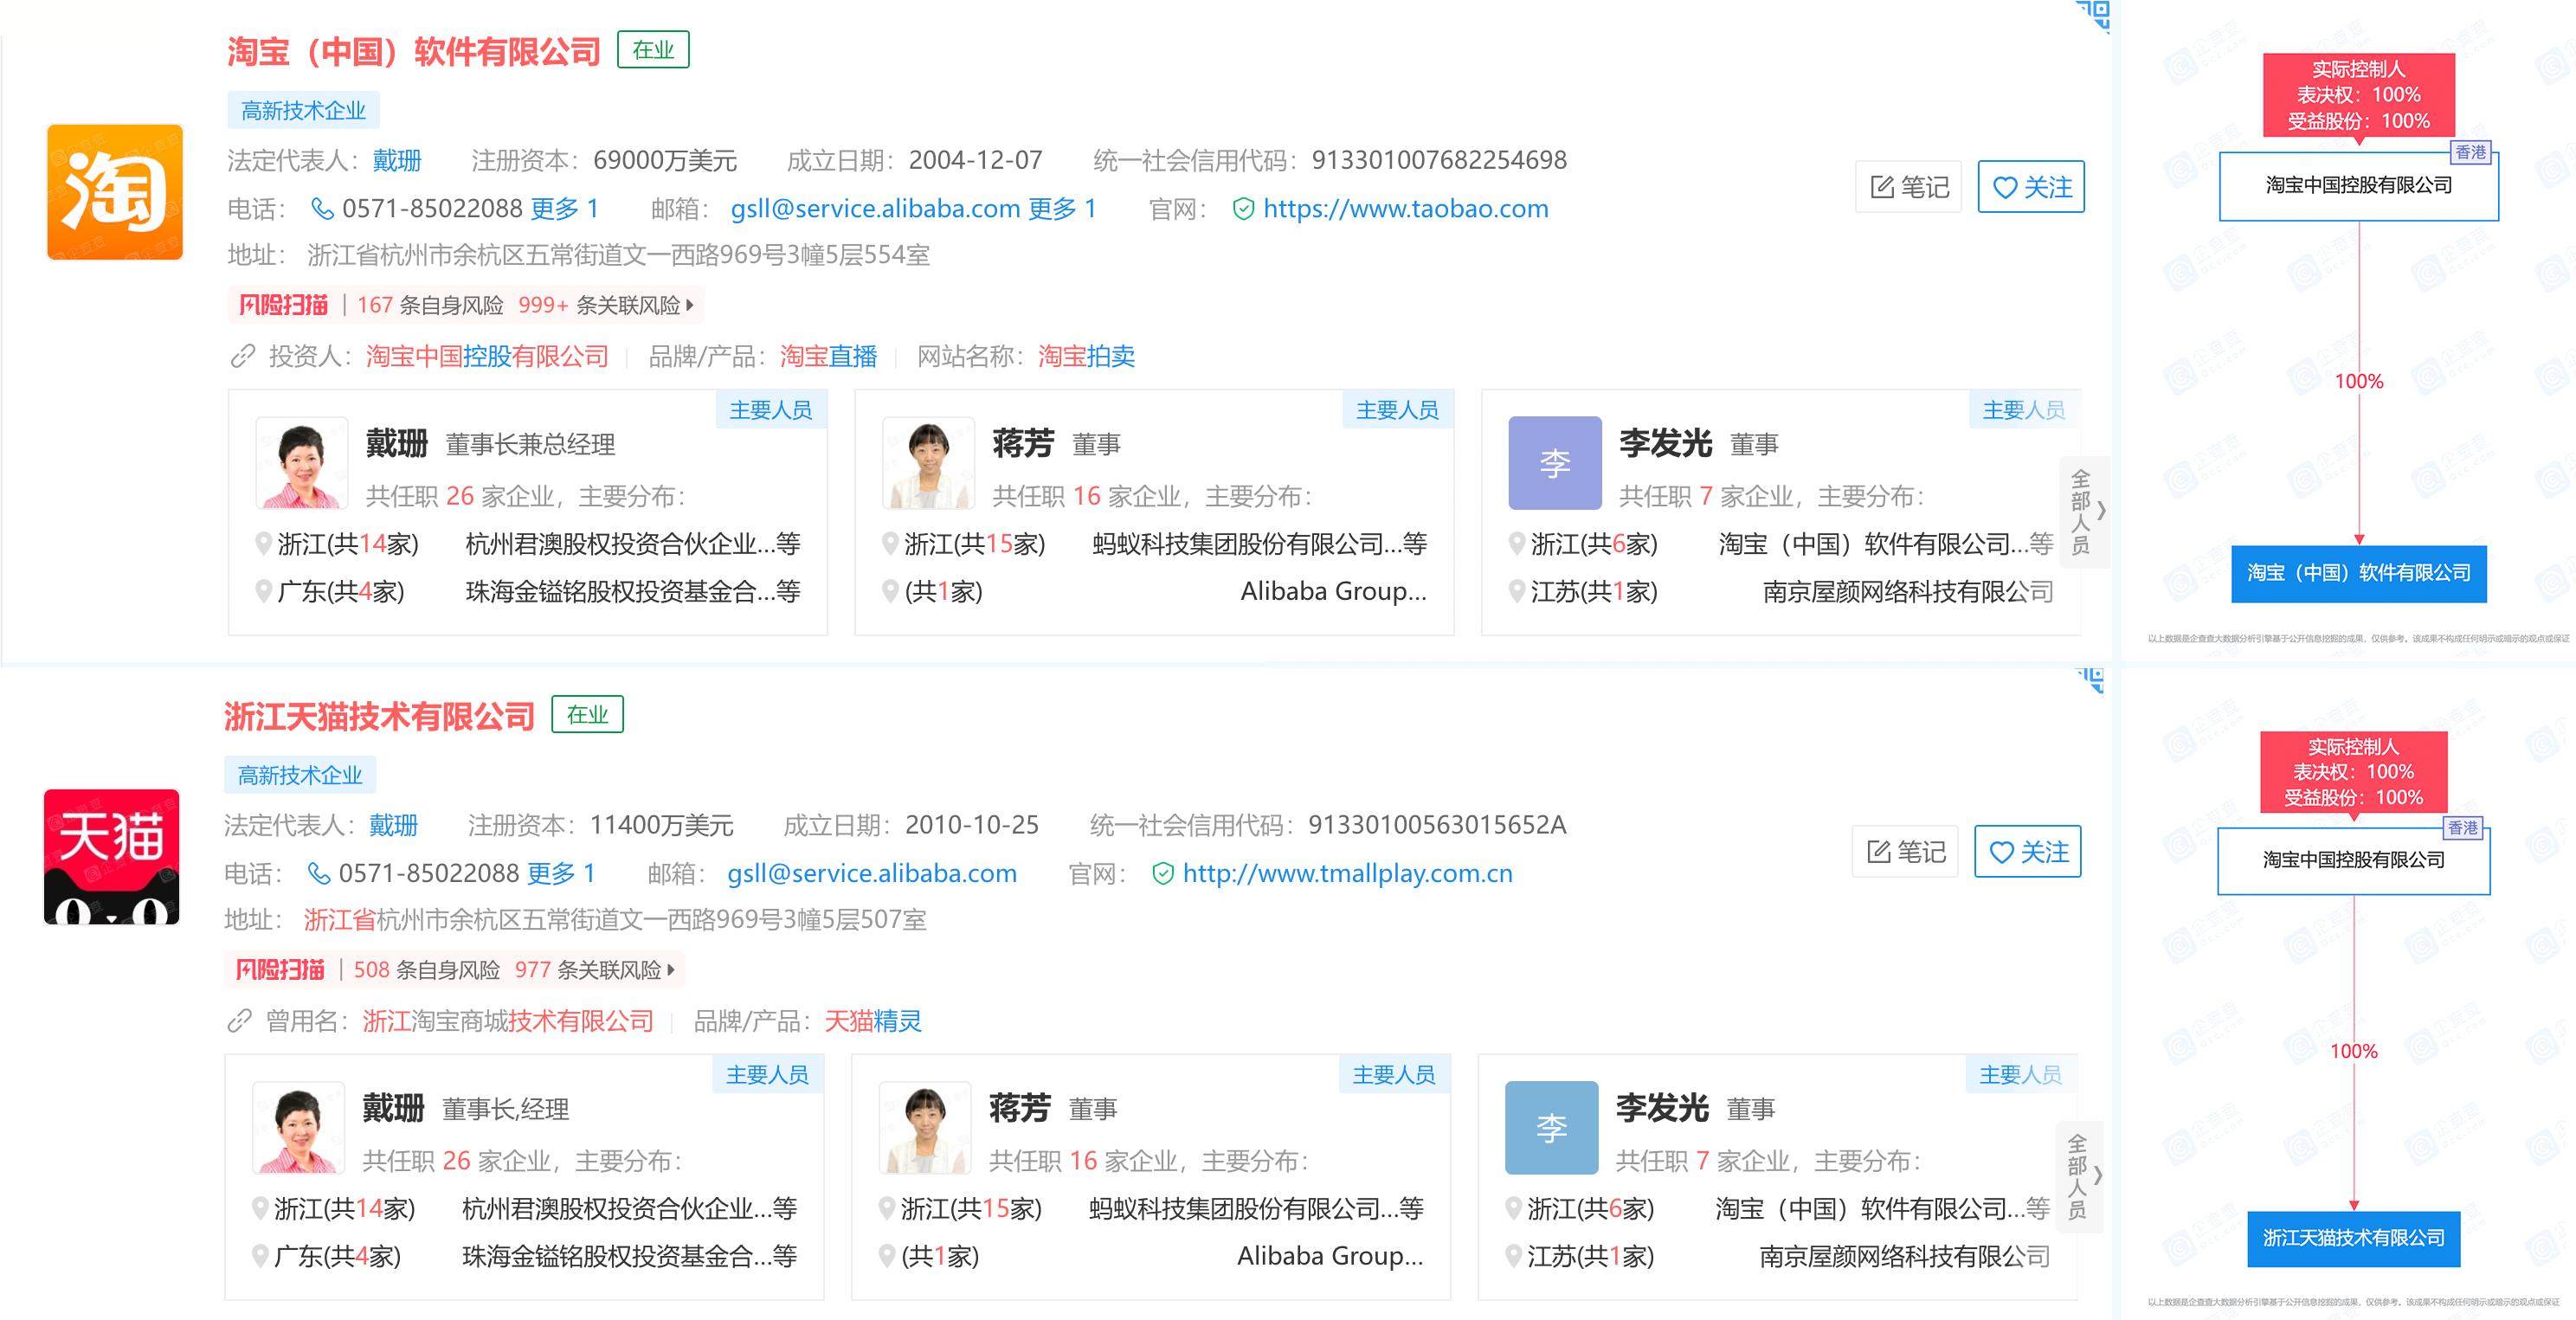Expand 更多 1 beside the email address

click(1062, 209)
